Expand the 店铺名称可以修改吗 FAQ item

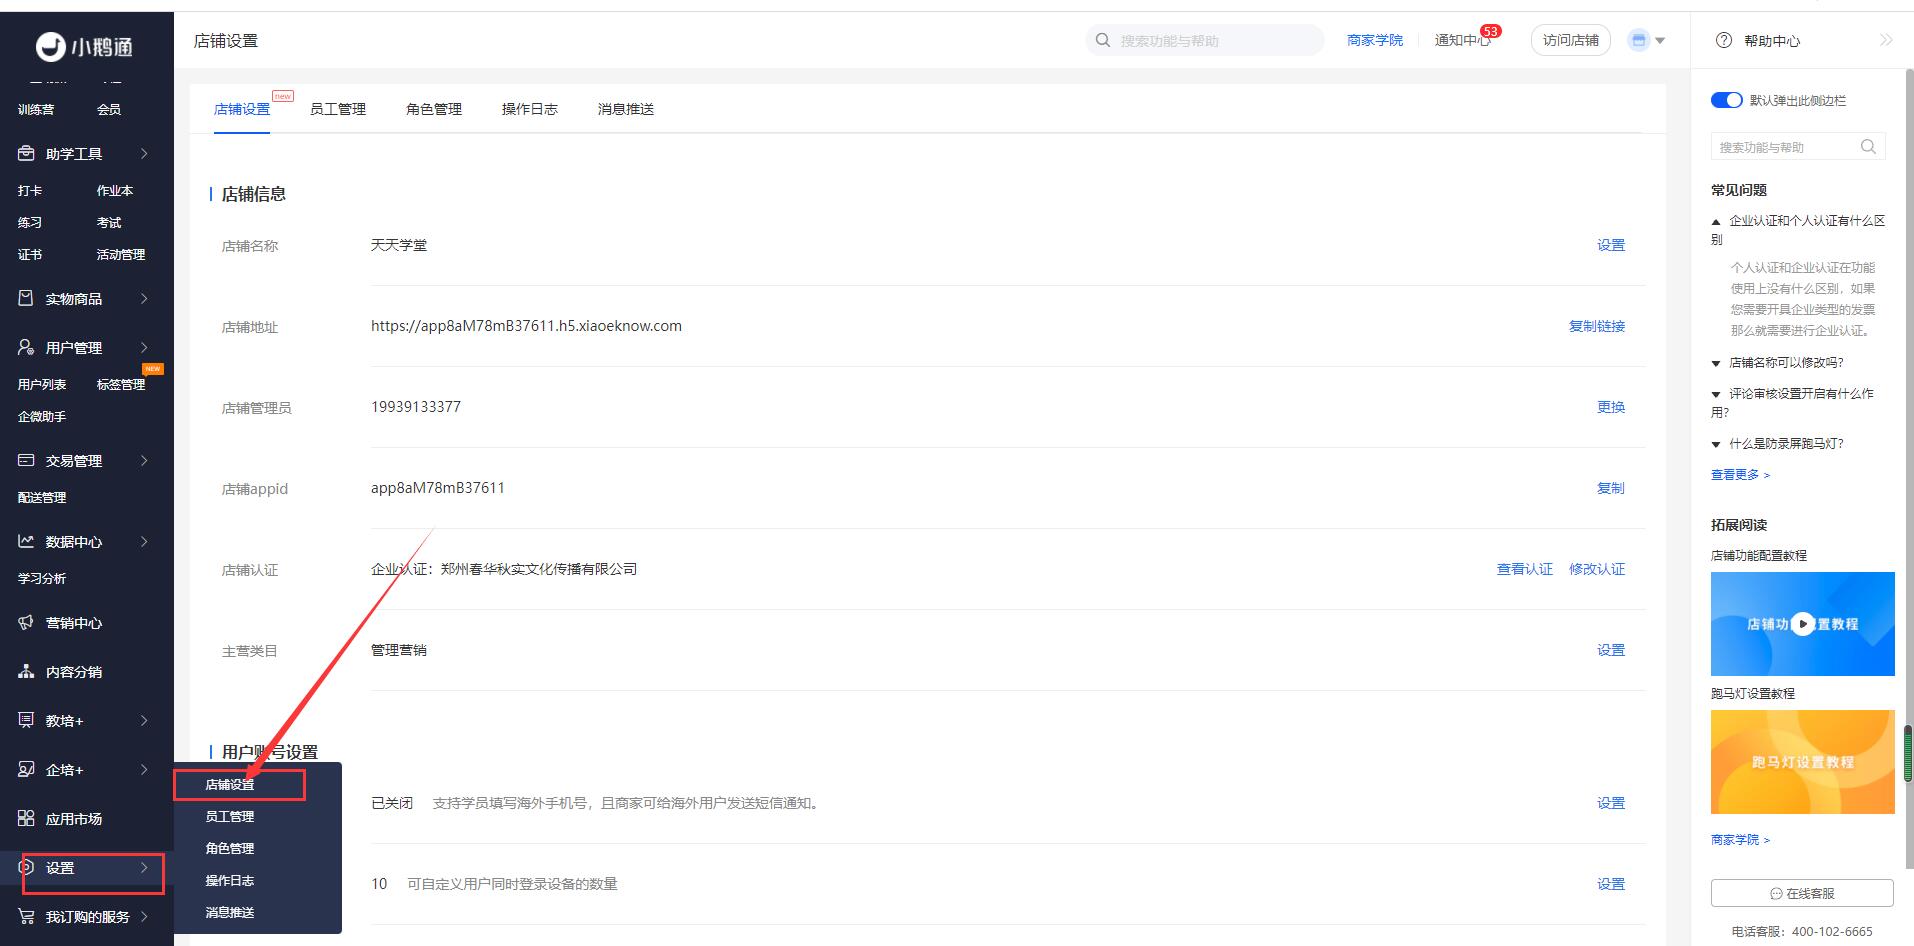point(1785,363)
